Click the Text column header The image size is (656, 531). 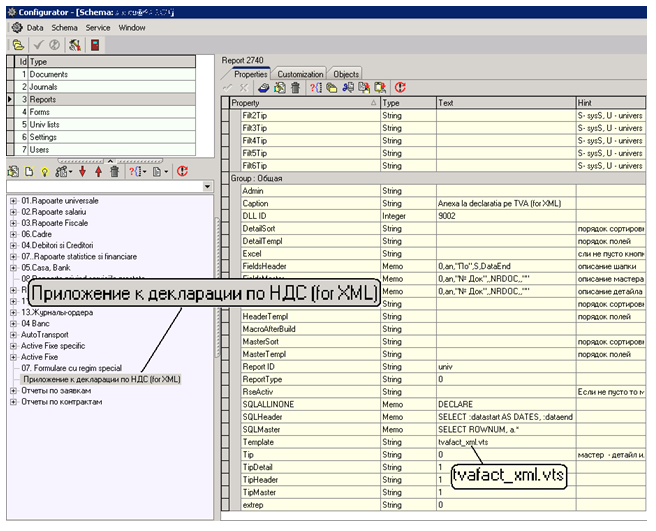(506, 103)
